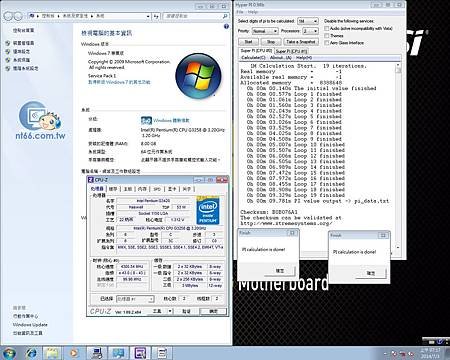
Task: Toggle the Themes checkbox in Hyper PI
Action: tap(327, 36)
